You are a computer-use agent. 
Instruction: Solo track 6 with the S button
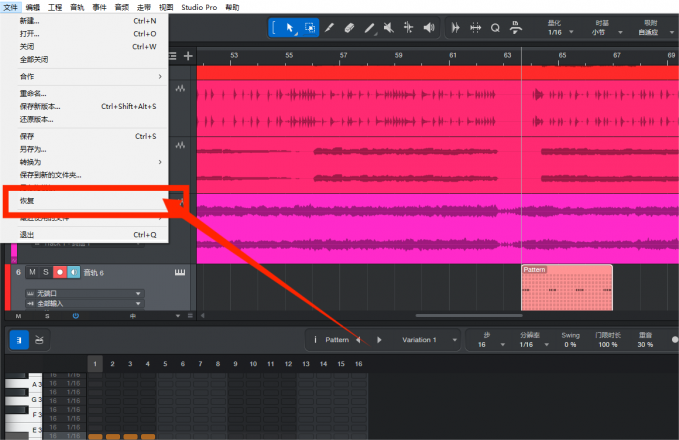45,272
